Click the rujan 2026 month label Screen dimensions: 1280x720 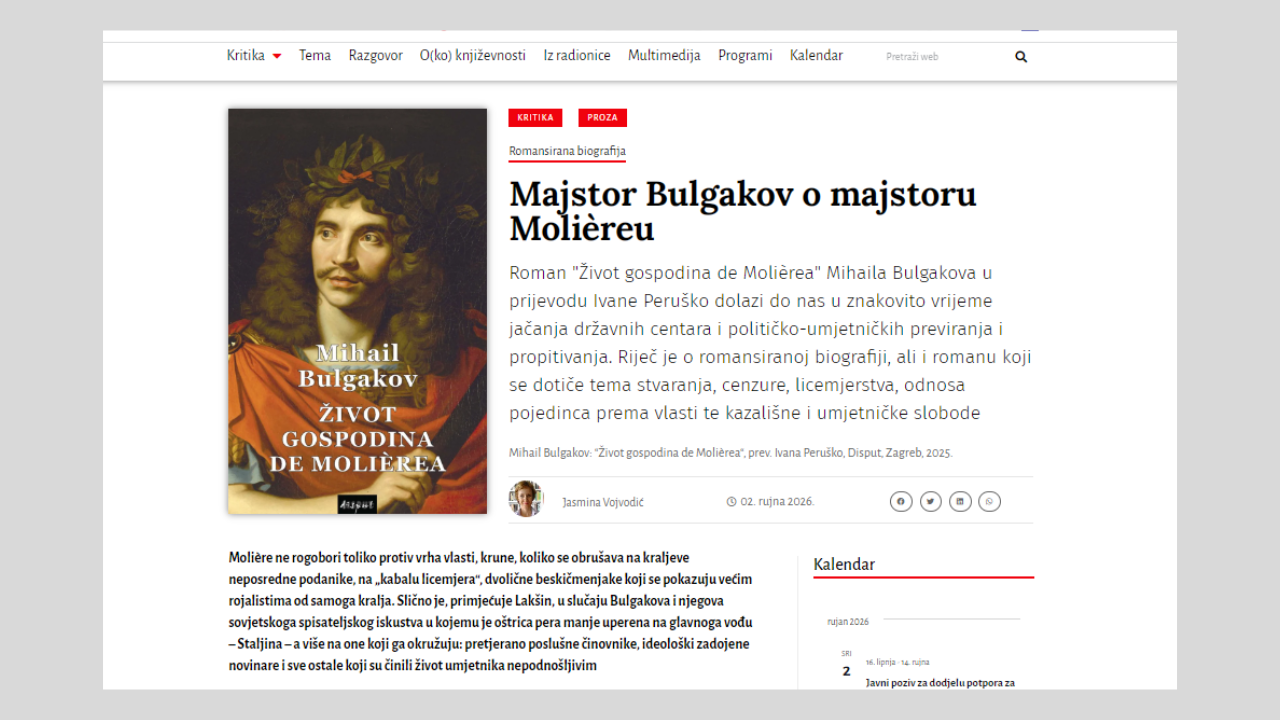pos(848,622)
